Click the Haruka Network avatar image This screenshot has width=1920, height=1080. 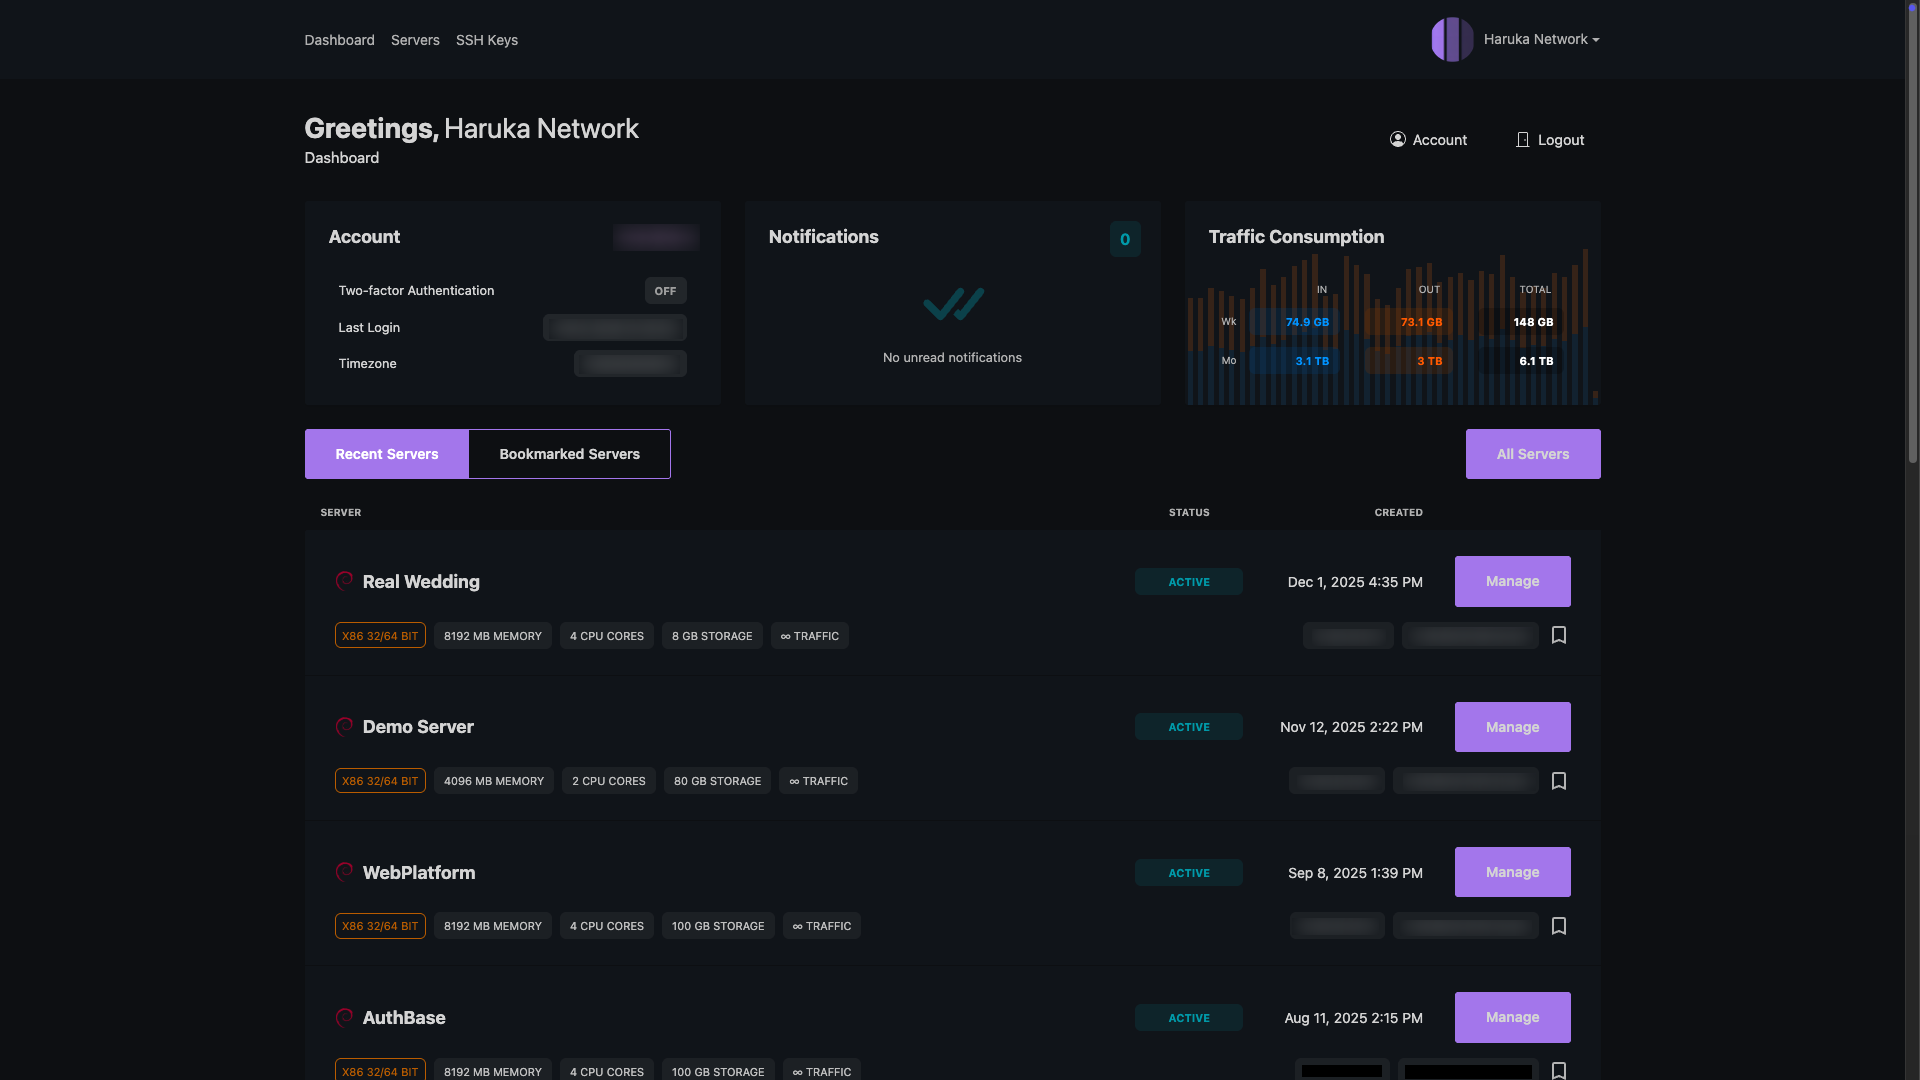pyautogui.click(x=1452, y=40)
